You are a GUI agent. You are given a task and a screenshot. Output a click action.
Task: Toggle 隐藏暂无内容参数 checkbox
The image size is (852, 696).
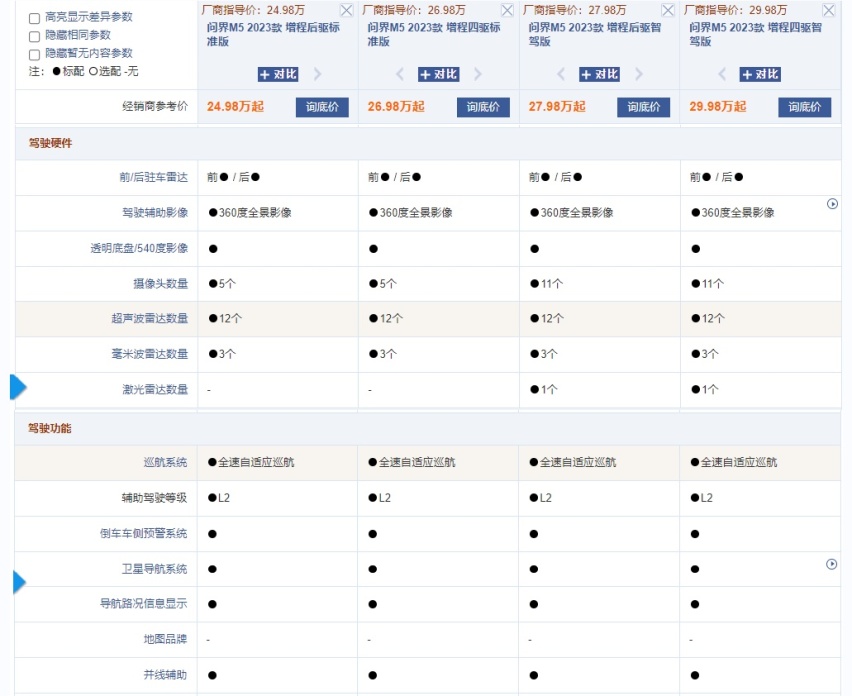coord(34,54)
